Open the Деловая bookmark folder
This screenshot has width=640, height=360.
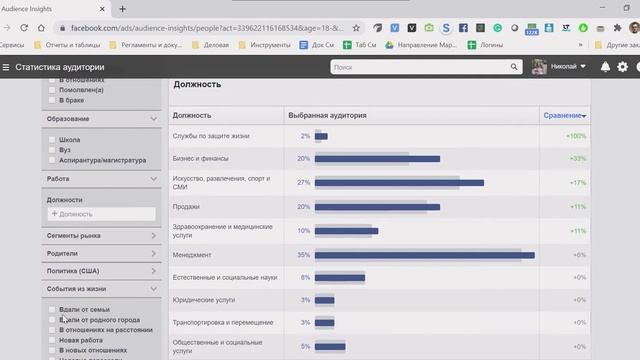click(x=210, y=45)
